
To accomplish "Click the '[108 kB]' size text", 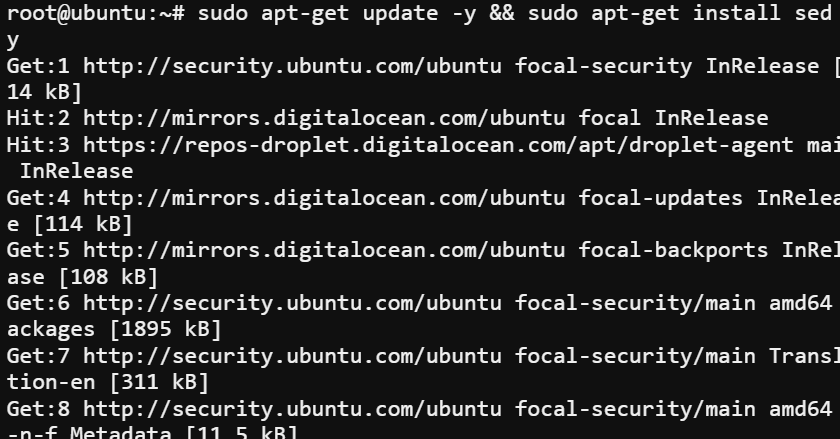I will click(108, 277).
